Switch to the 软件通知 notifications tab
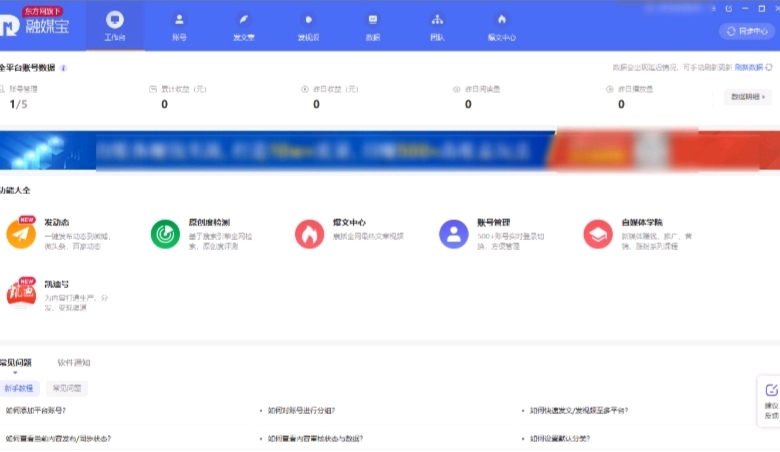 74,362
